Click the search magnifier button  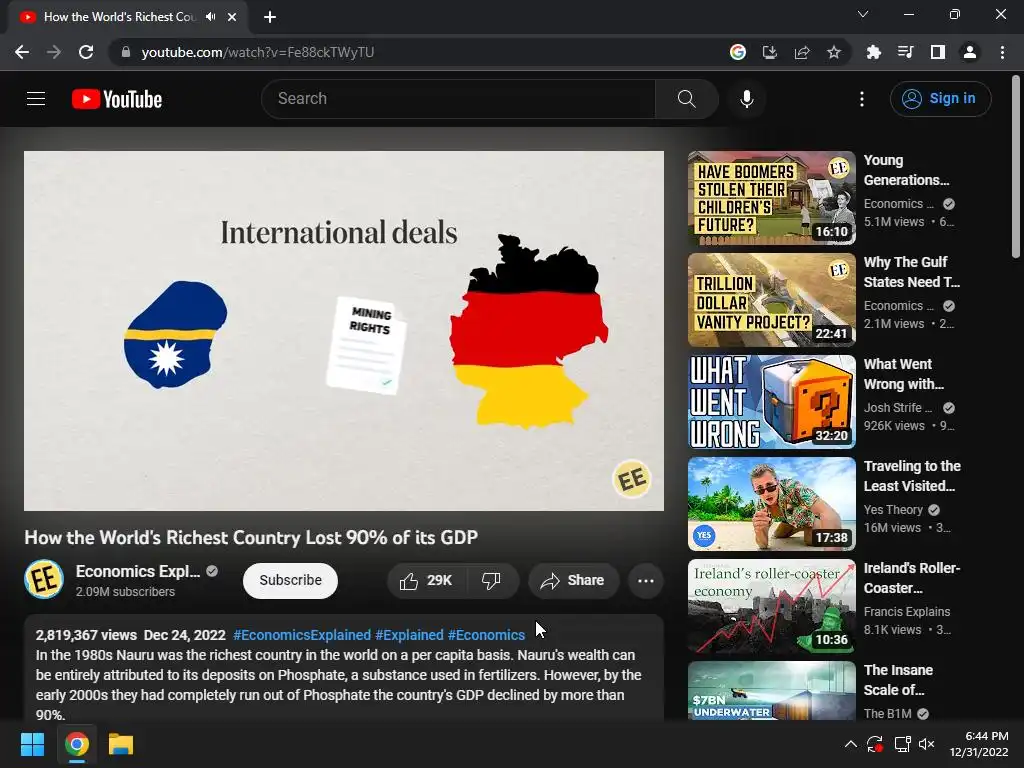[x=686, y=99]
